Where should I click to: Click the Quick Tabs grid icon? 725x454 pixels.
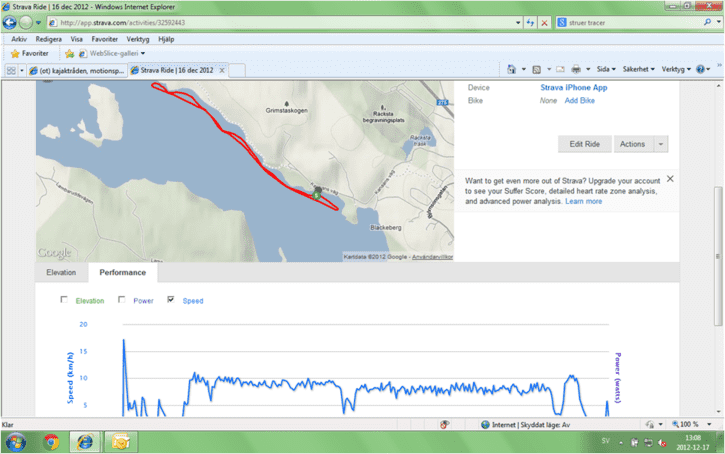coord(11,70)
